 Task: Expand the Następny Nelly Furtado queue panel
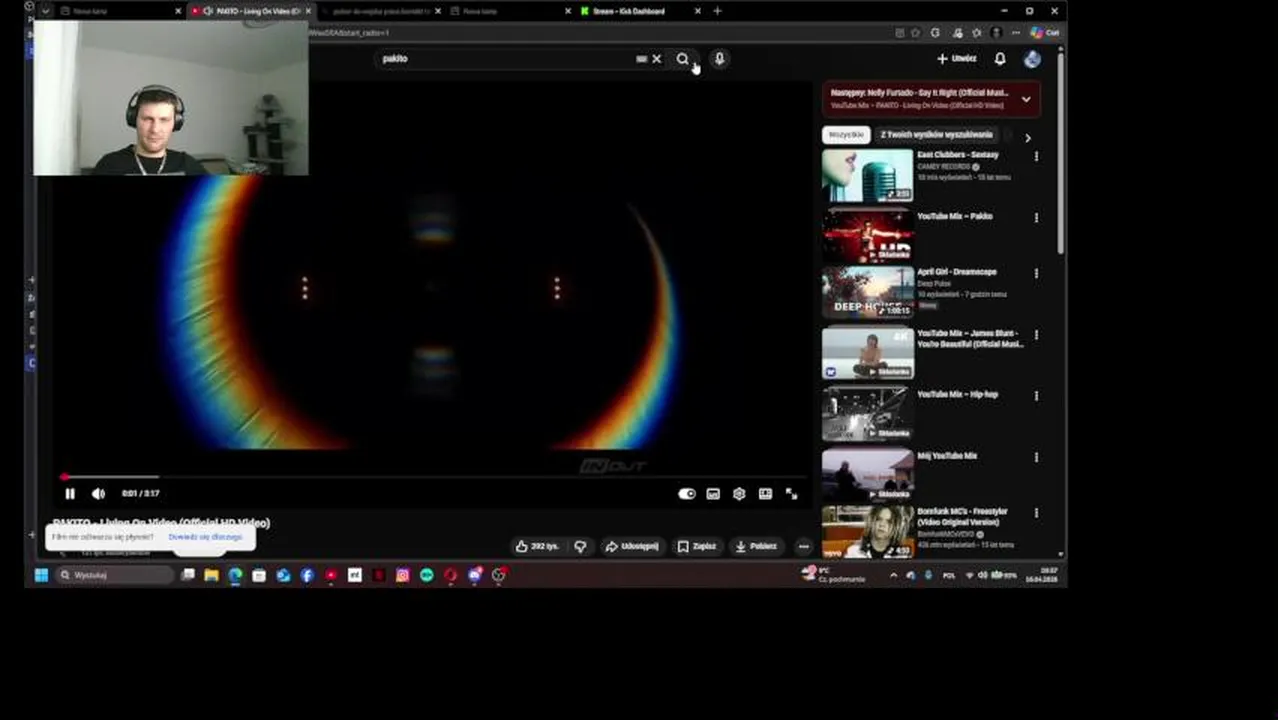[x=1026, y=99]
